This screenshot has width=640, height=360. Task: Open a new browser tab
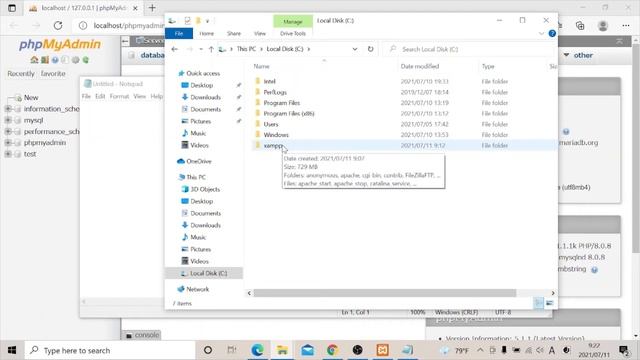coord(152,8)
